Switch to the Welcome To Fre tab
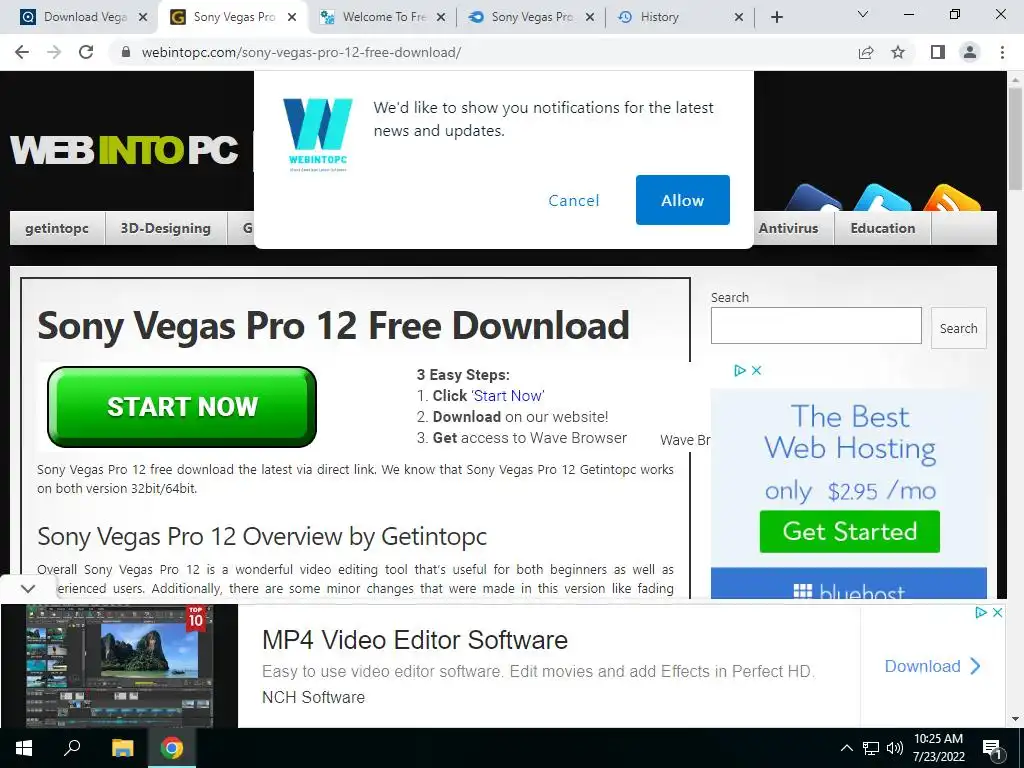This screenshot has width=1024, height=768. coord(384,17)
